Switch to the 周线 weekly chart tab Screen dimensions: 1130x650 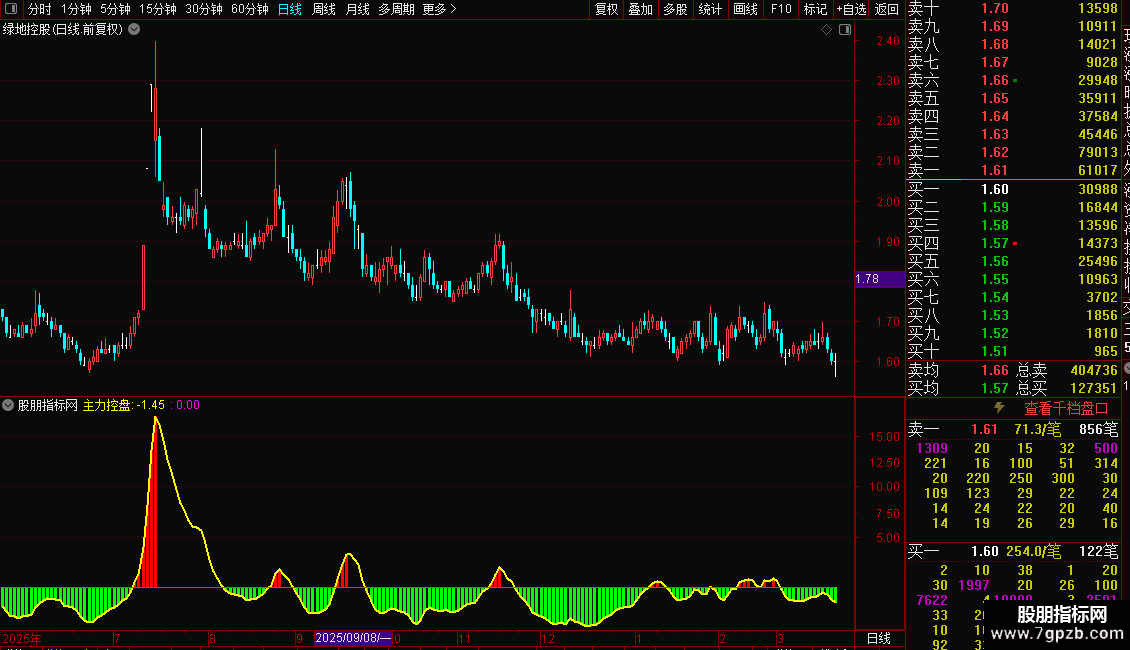coord(324,9)
